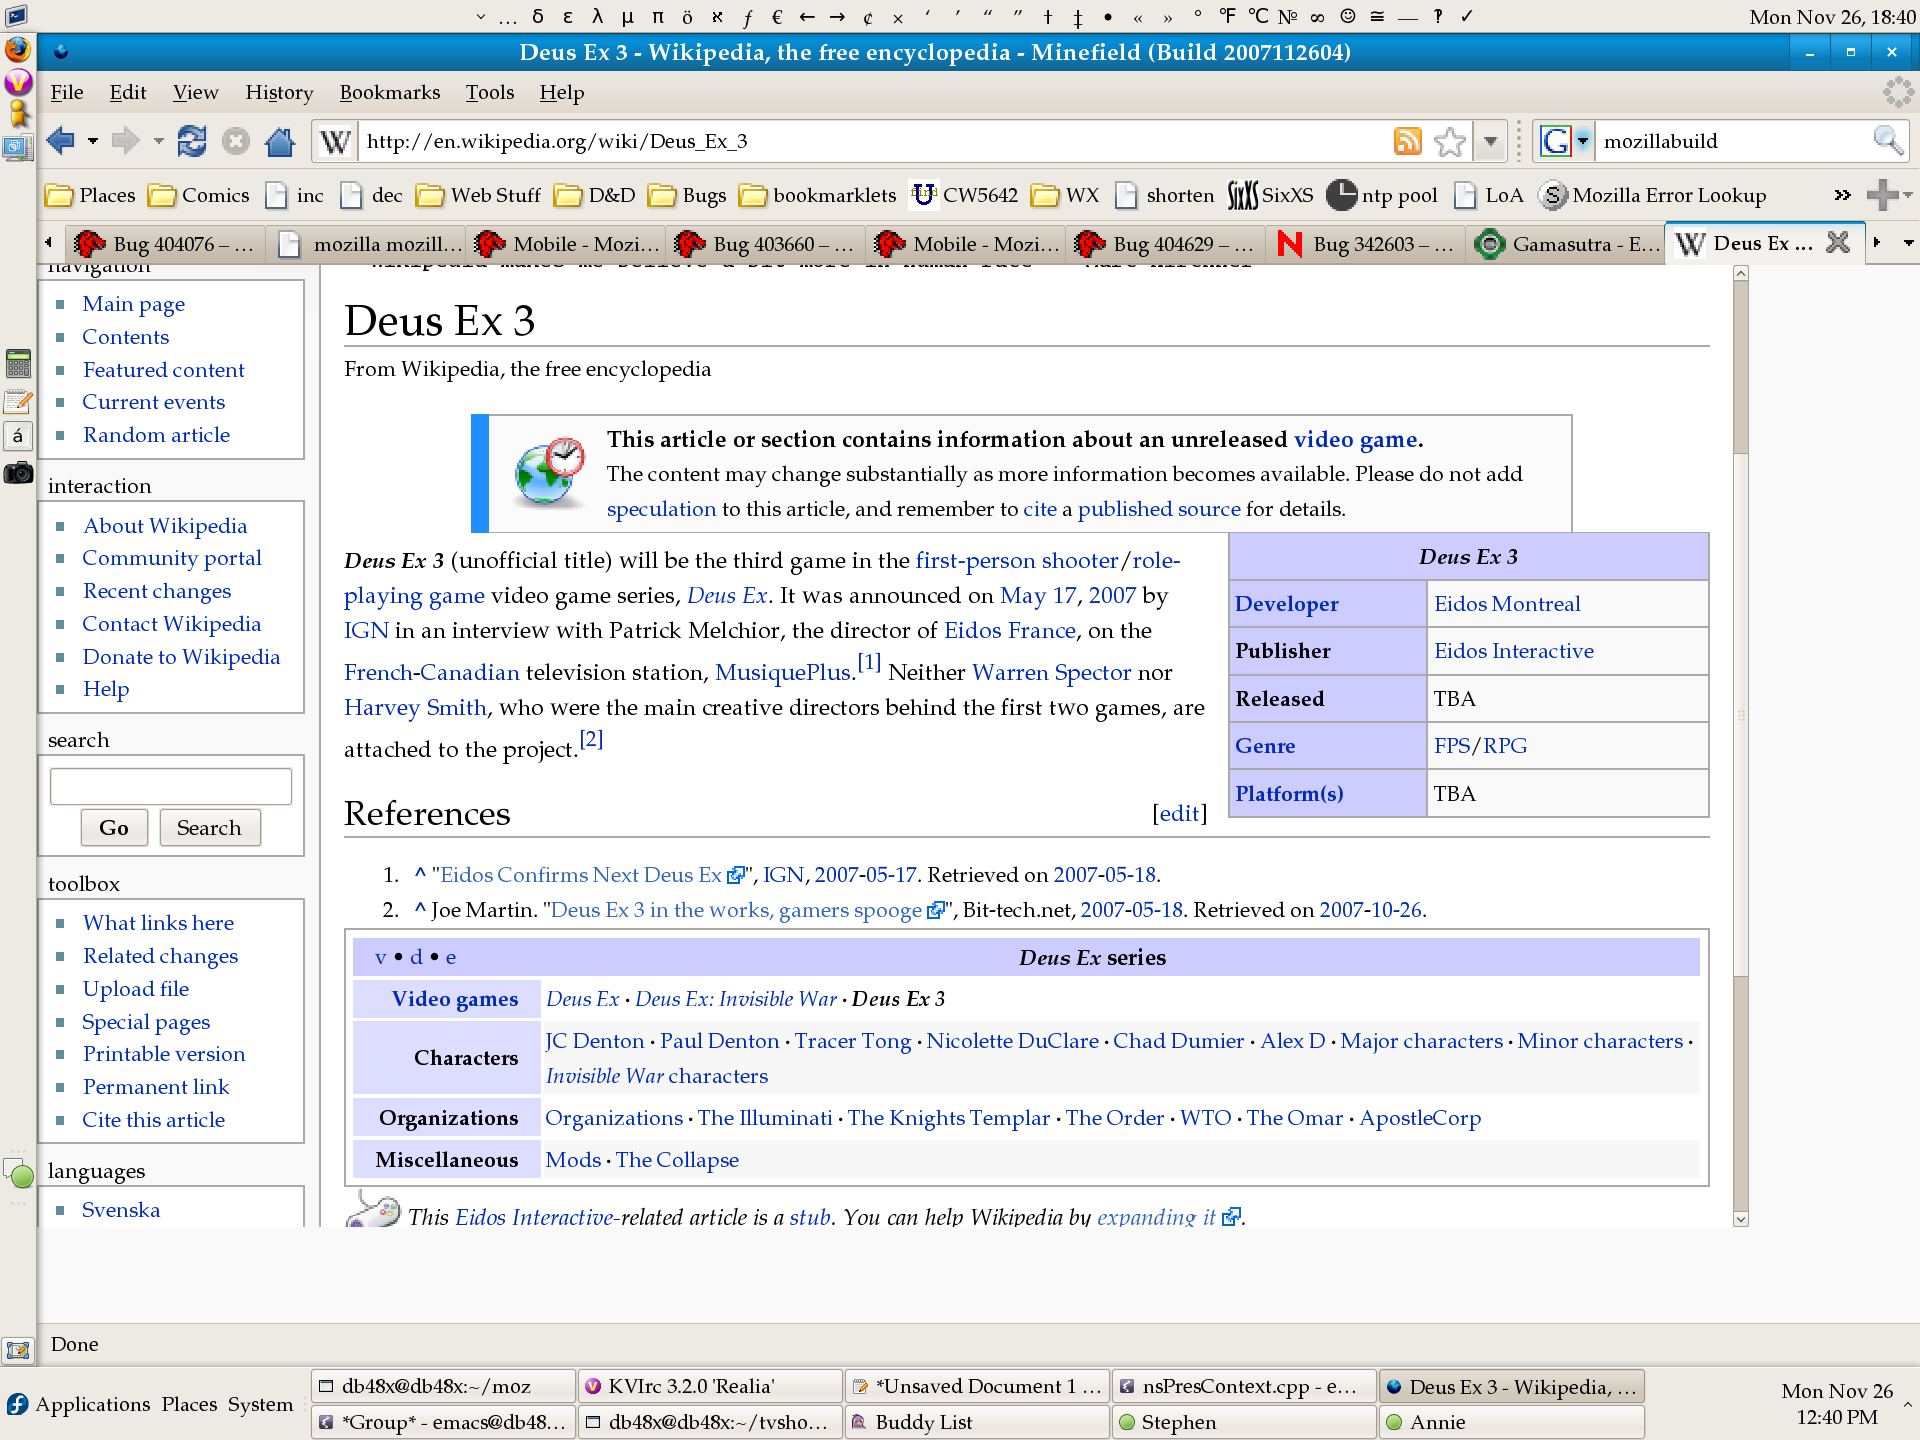The height and width of the screenshot is (1440, 1920).
Task: Click the Wikipedia site icon in address bar
Action: 335,141
